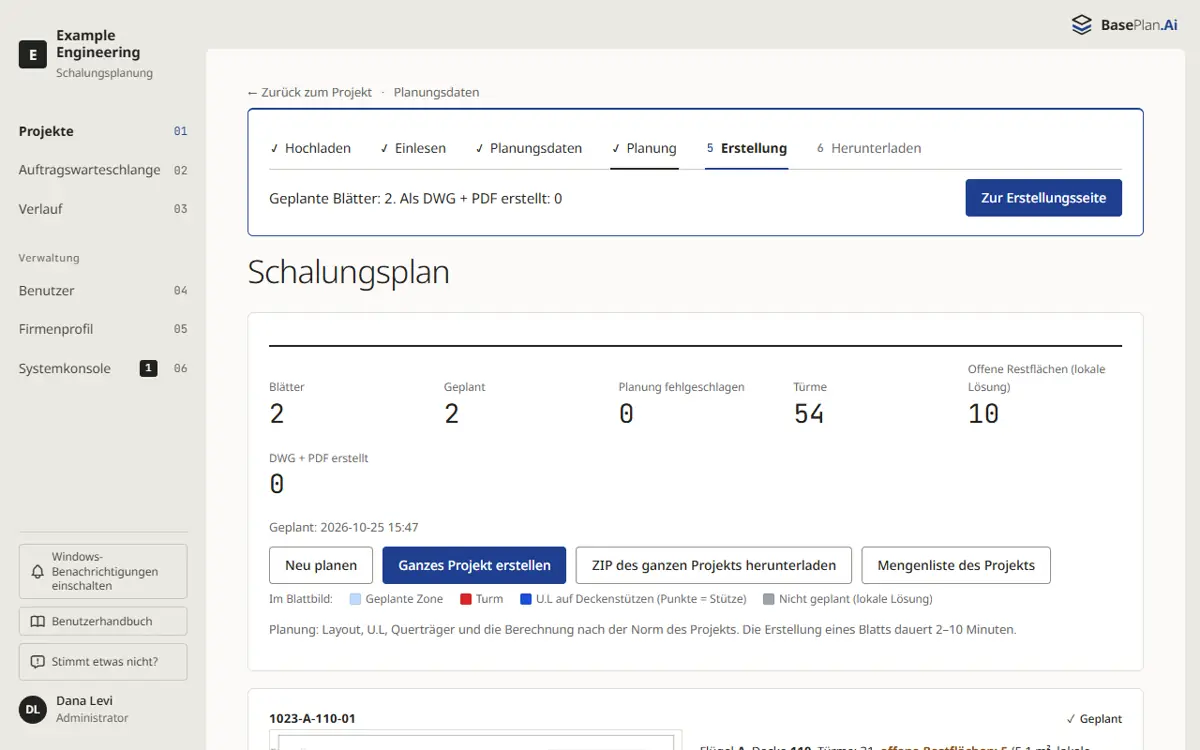Click the light blue "Geplante Zone" swatch
The height and width of the screenshot is (750, 1200).
click(355, 599)
